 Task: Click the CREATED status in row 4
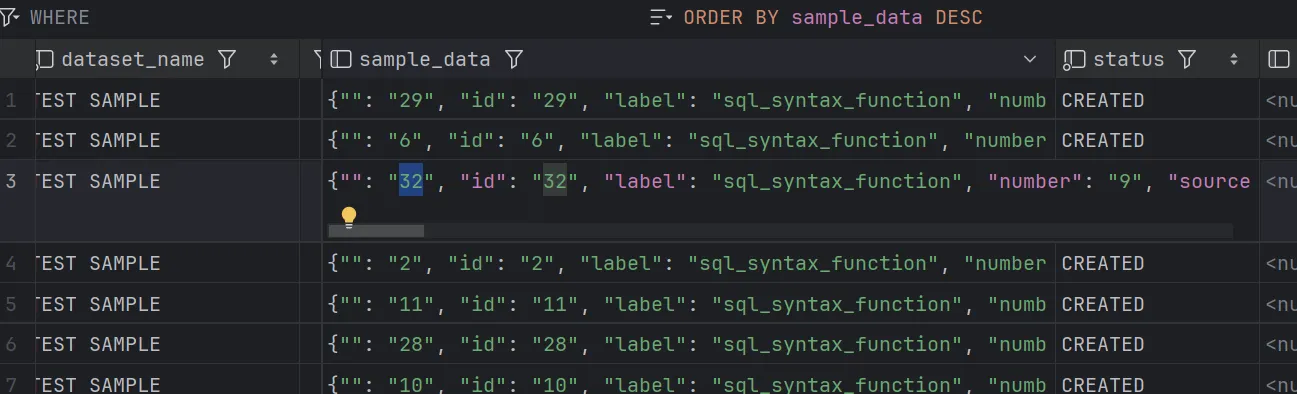coord(1103,263)
